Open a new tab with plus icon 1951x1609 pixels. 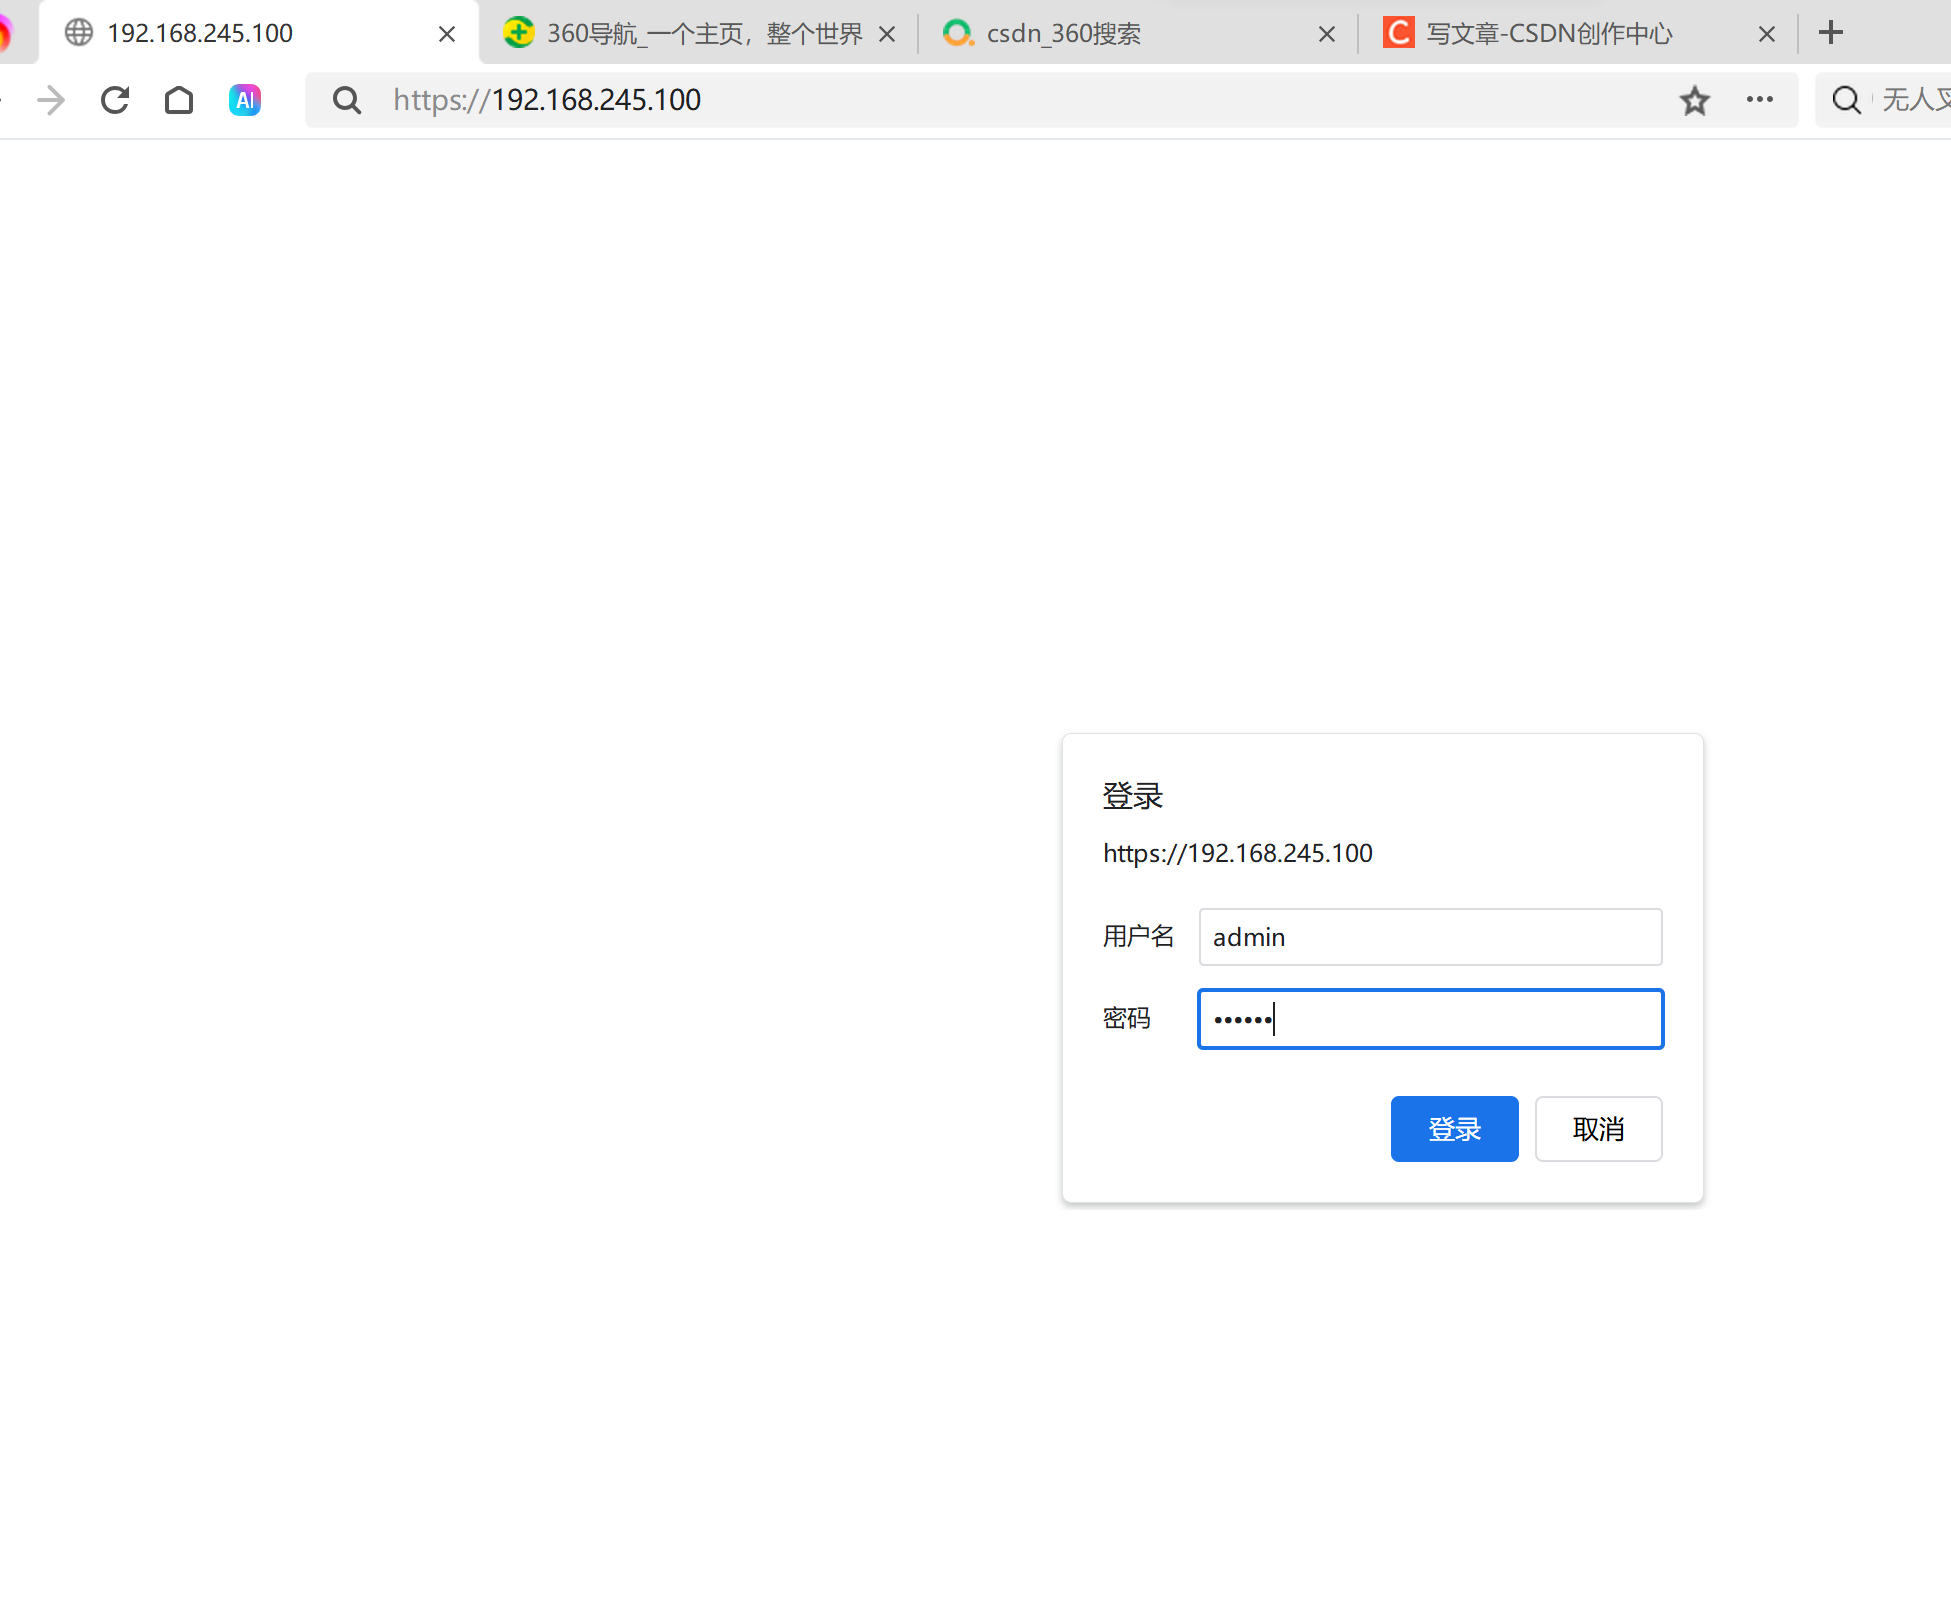coord(1831,33)
